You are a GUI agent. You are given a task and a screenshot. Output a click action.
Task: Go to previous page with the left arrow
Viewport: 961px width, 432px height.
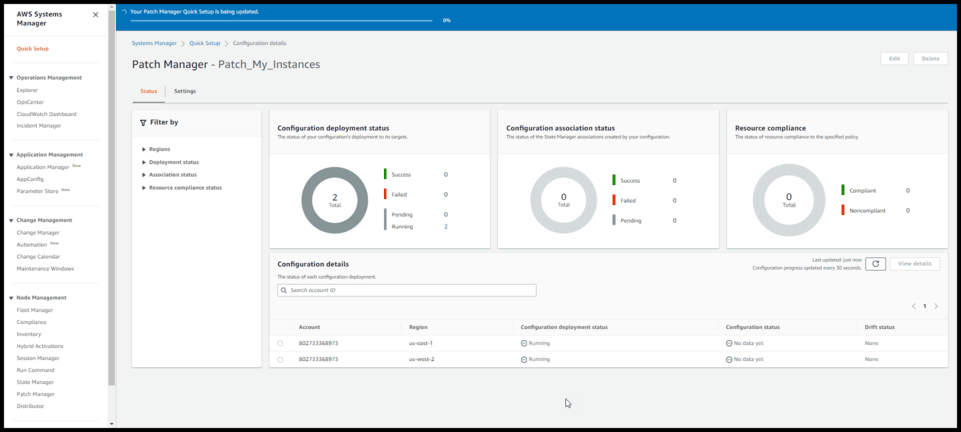click(x=913, y=306)
